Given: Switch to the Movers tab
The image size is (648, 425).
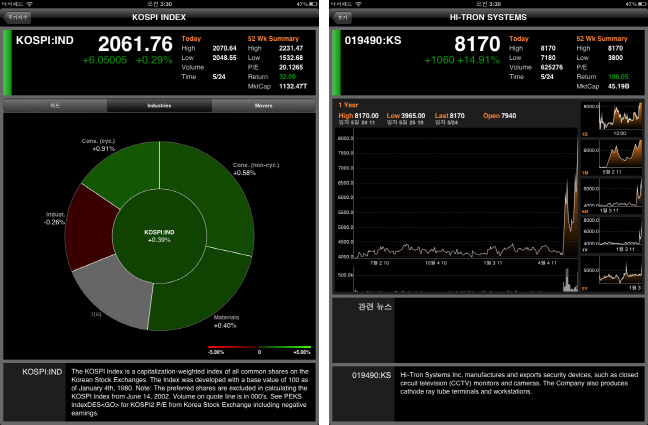Looking at the screenshot, I should click(x=264, y=105).
